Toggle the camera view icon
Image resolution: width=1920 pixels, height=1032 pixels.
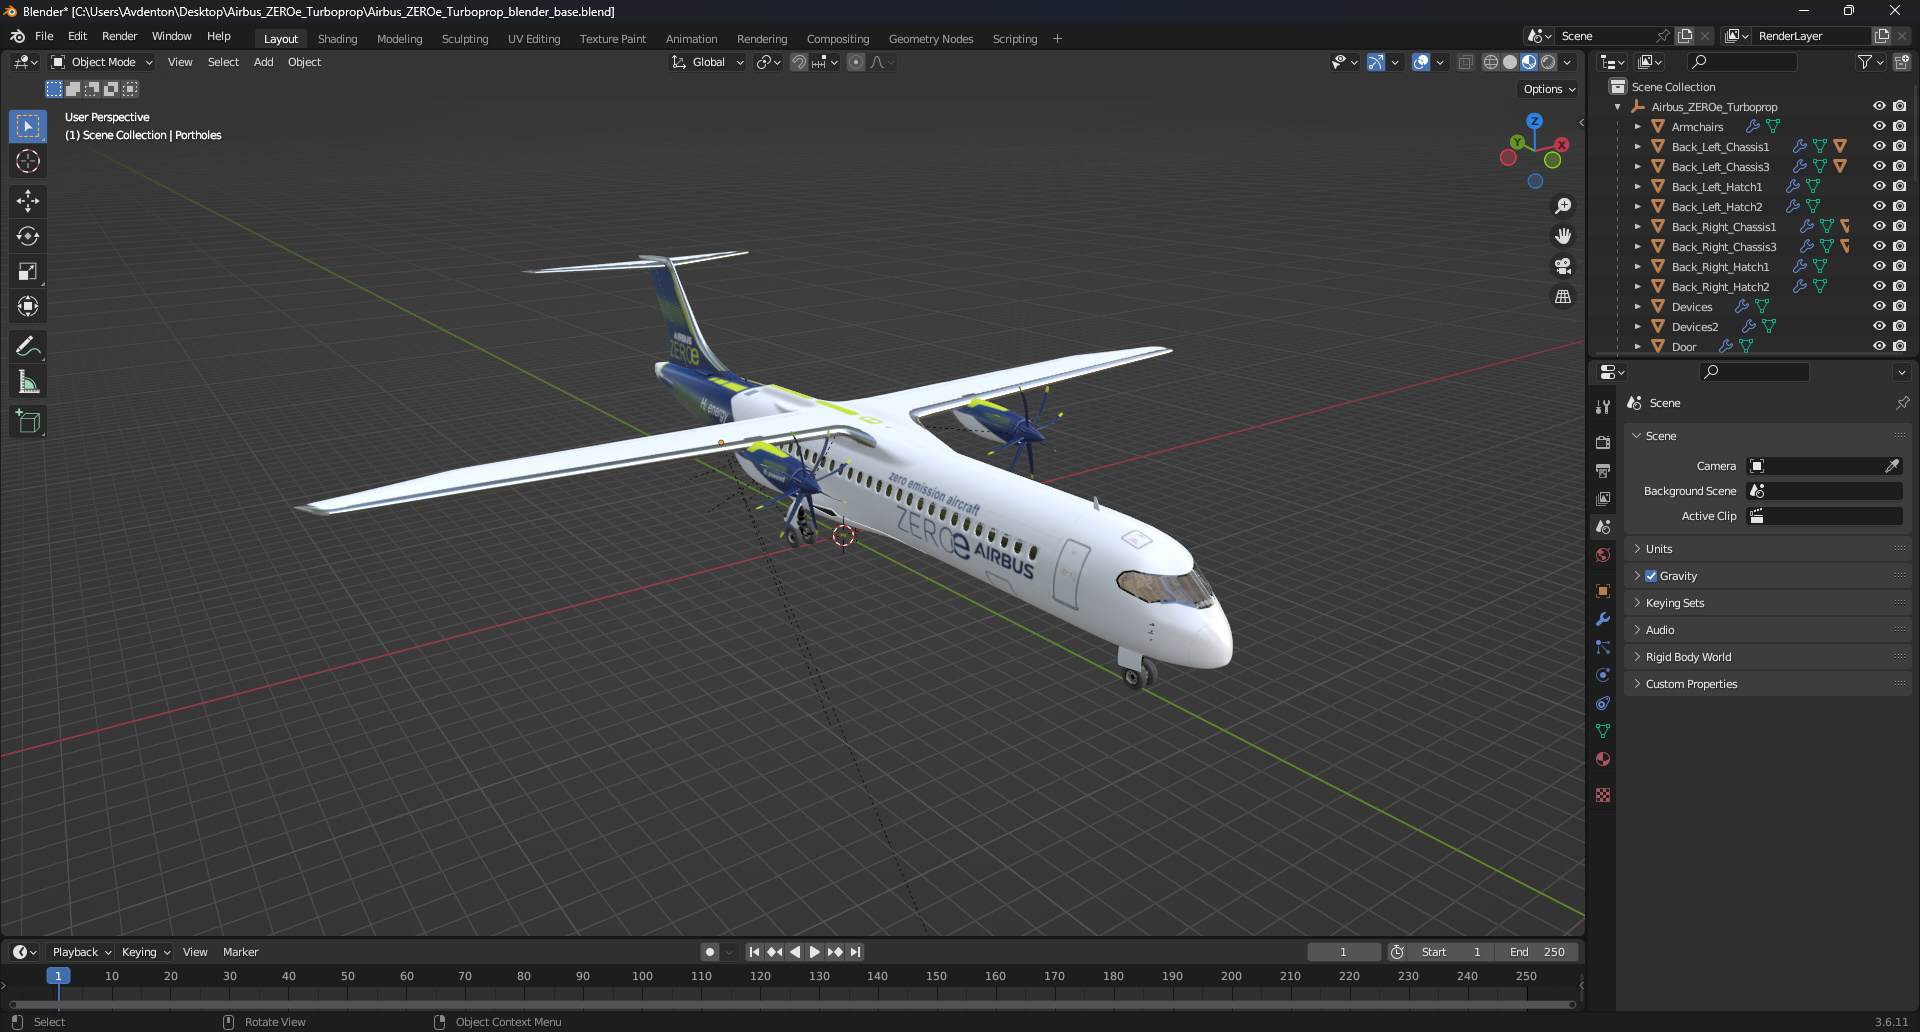1562,266
